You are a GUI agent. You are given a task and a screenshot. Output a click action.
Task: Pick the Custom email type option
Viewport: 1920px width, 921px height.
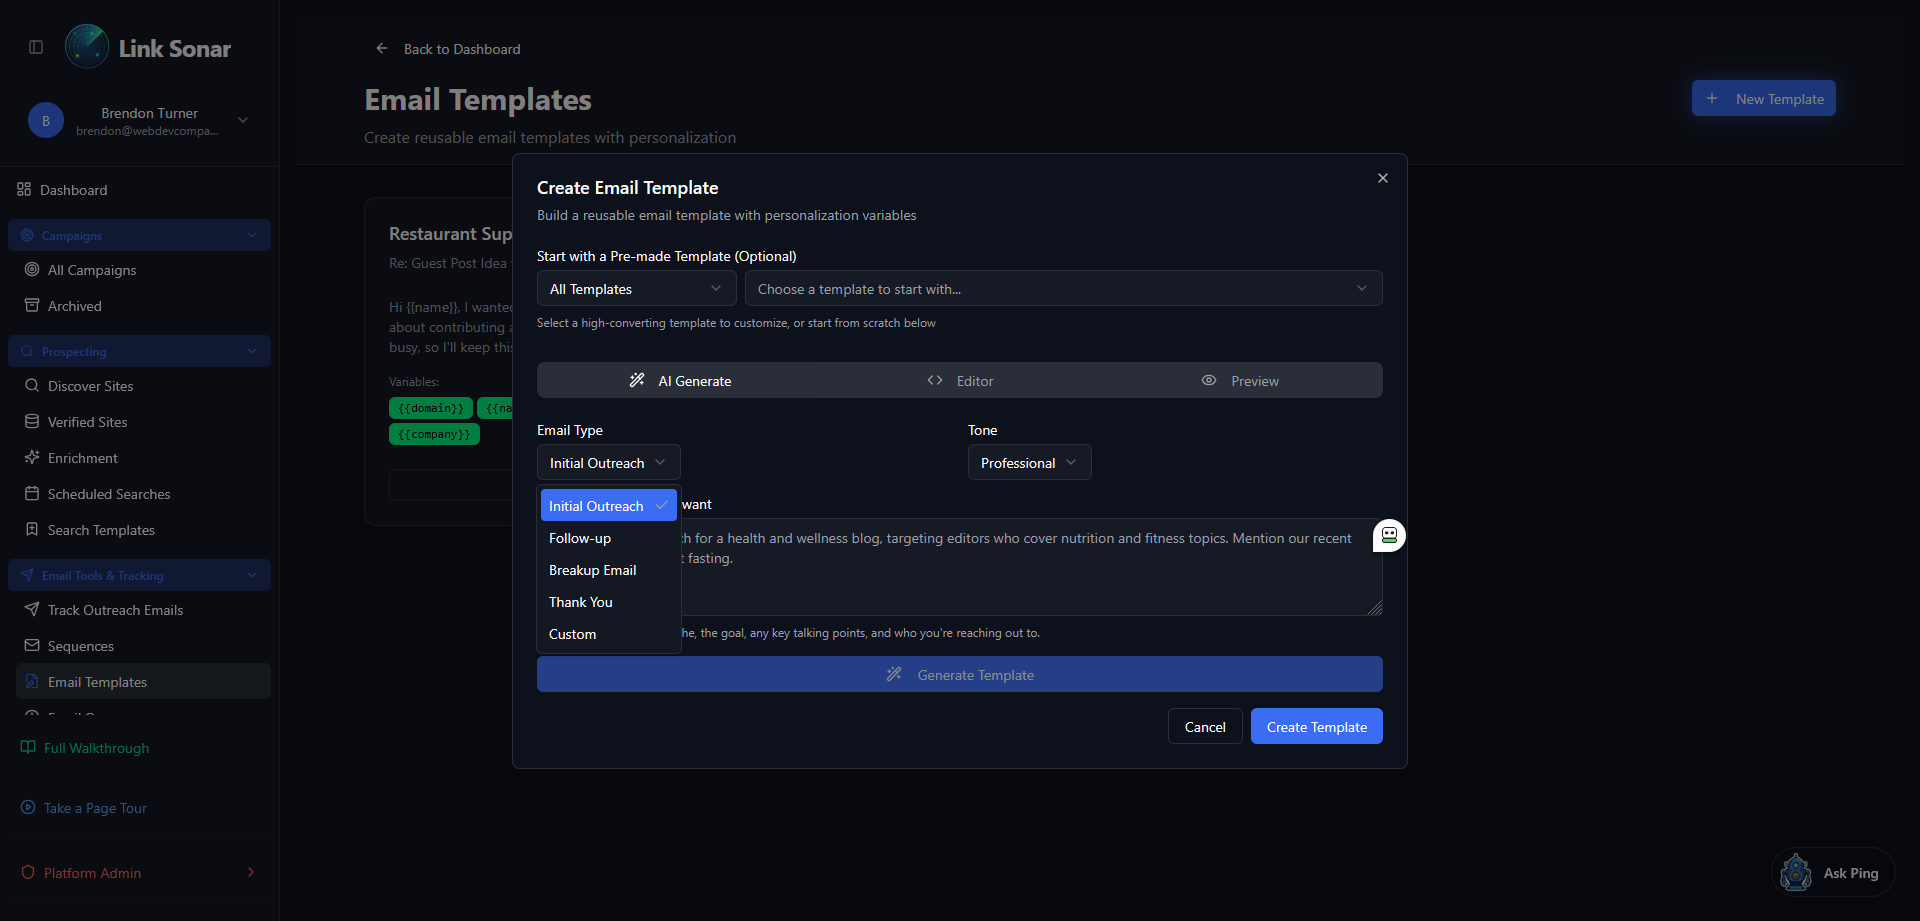click(x=572, y=634)
